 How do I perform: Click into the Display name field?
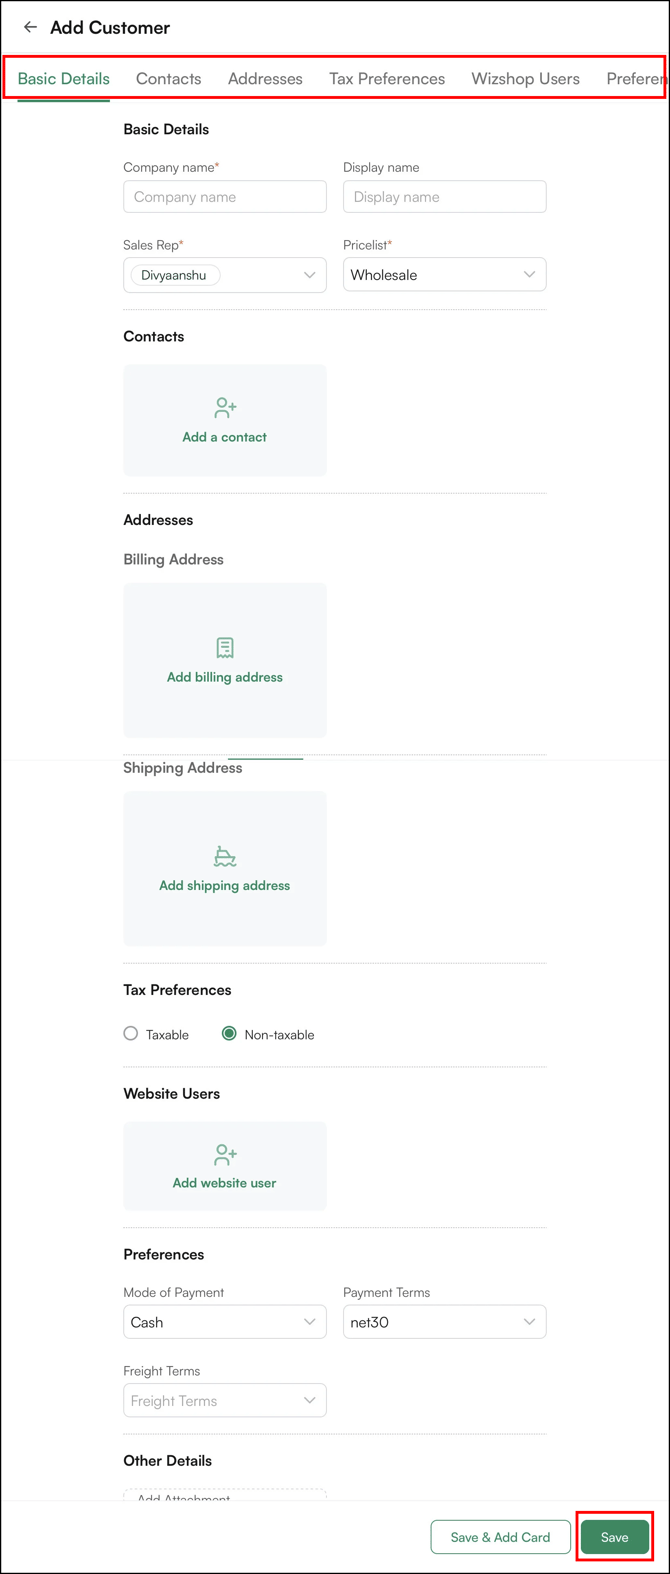tap(445, 197)
